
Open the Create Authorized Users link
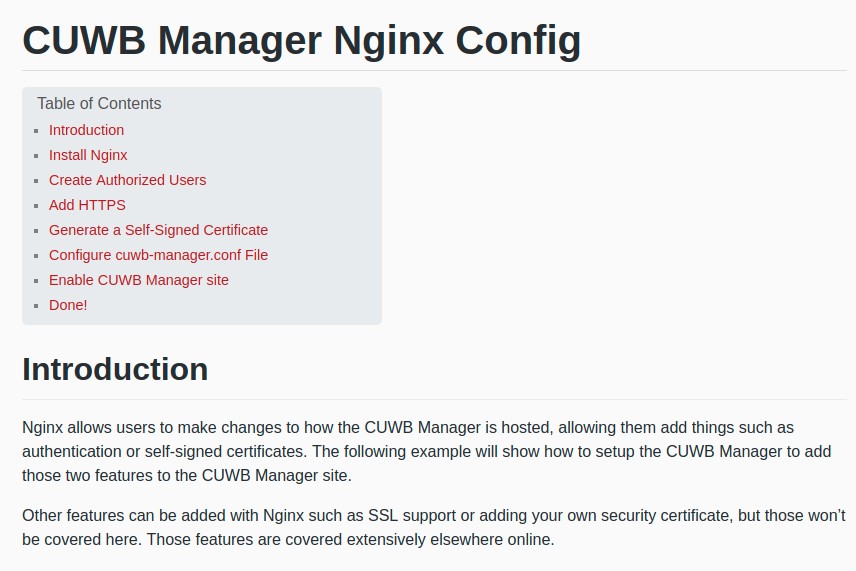127,180
